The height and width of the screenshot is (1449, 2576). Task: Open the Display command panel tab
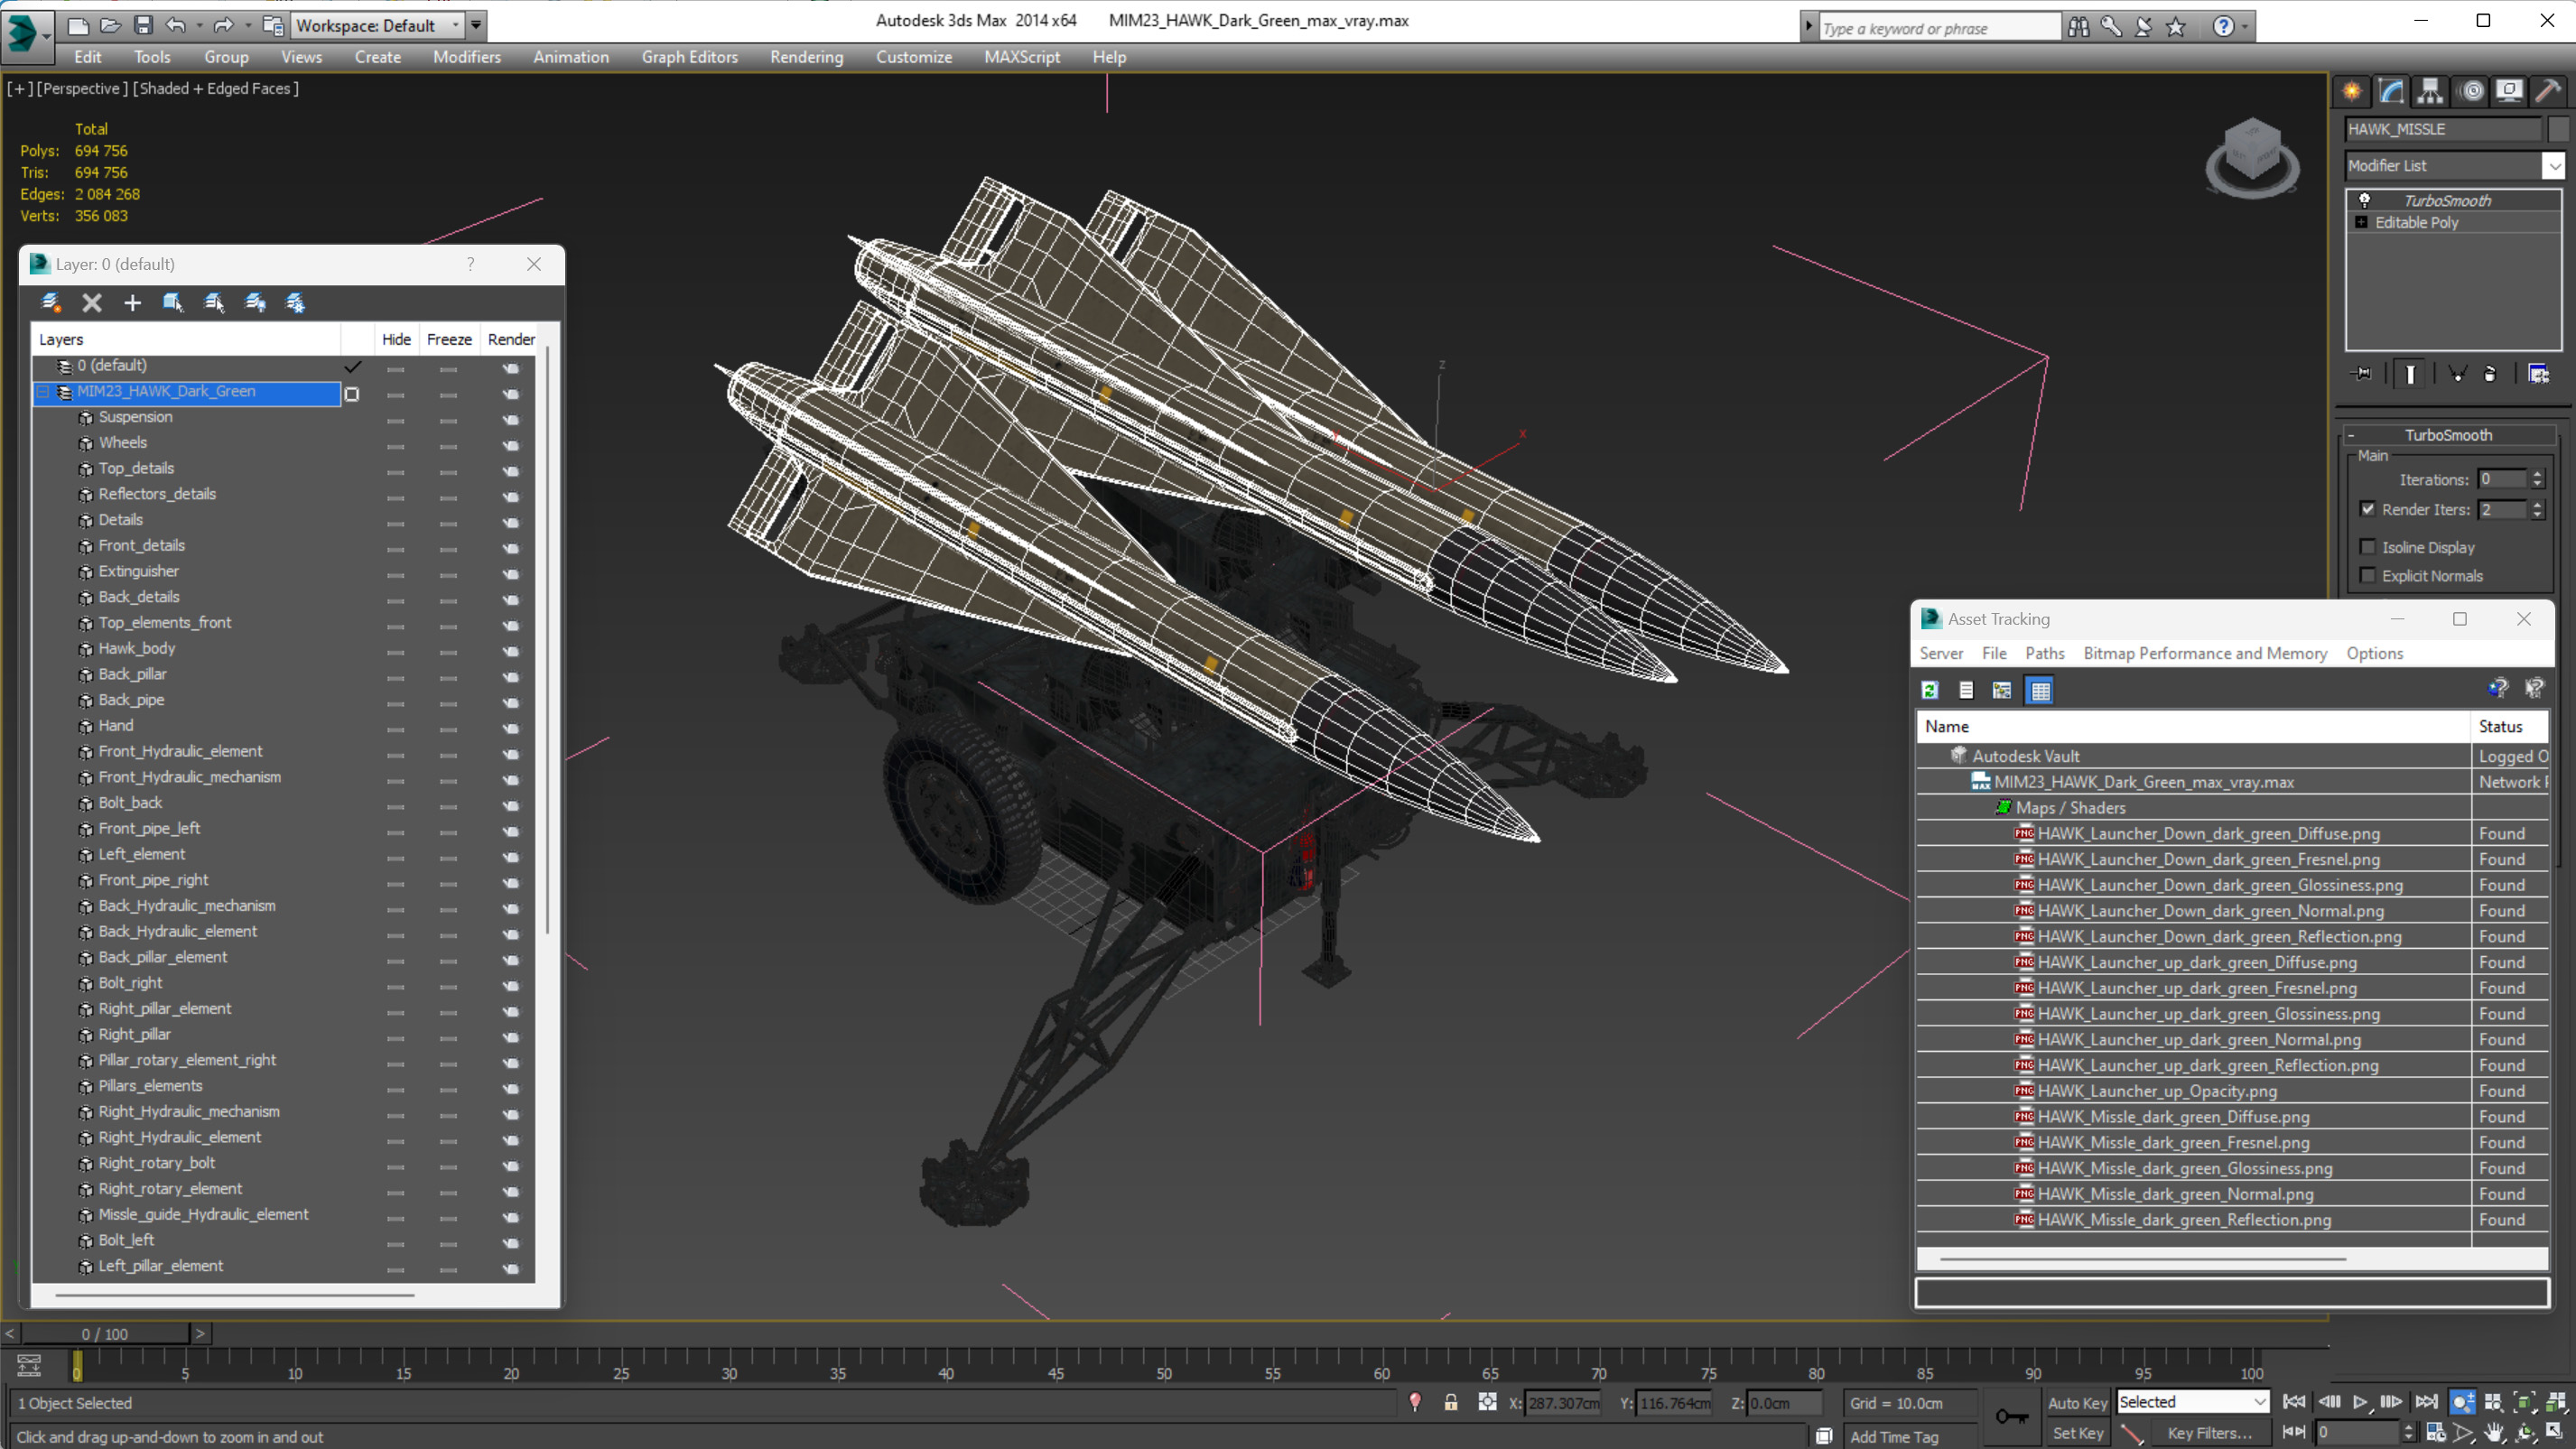coord(2509,91)
